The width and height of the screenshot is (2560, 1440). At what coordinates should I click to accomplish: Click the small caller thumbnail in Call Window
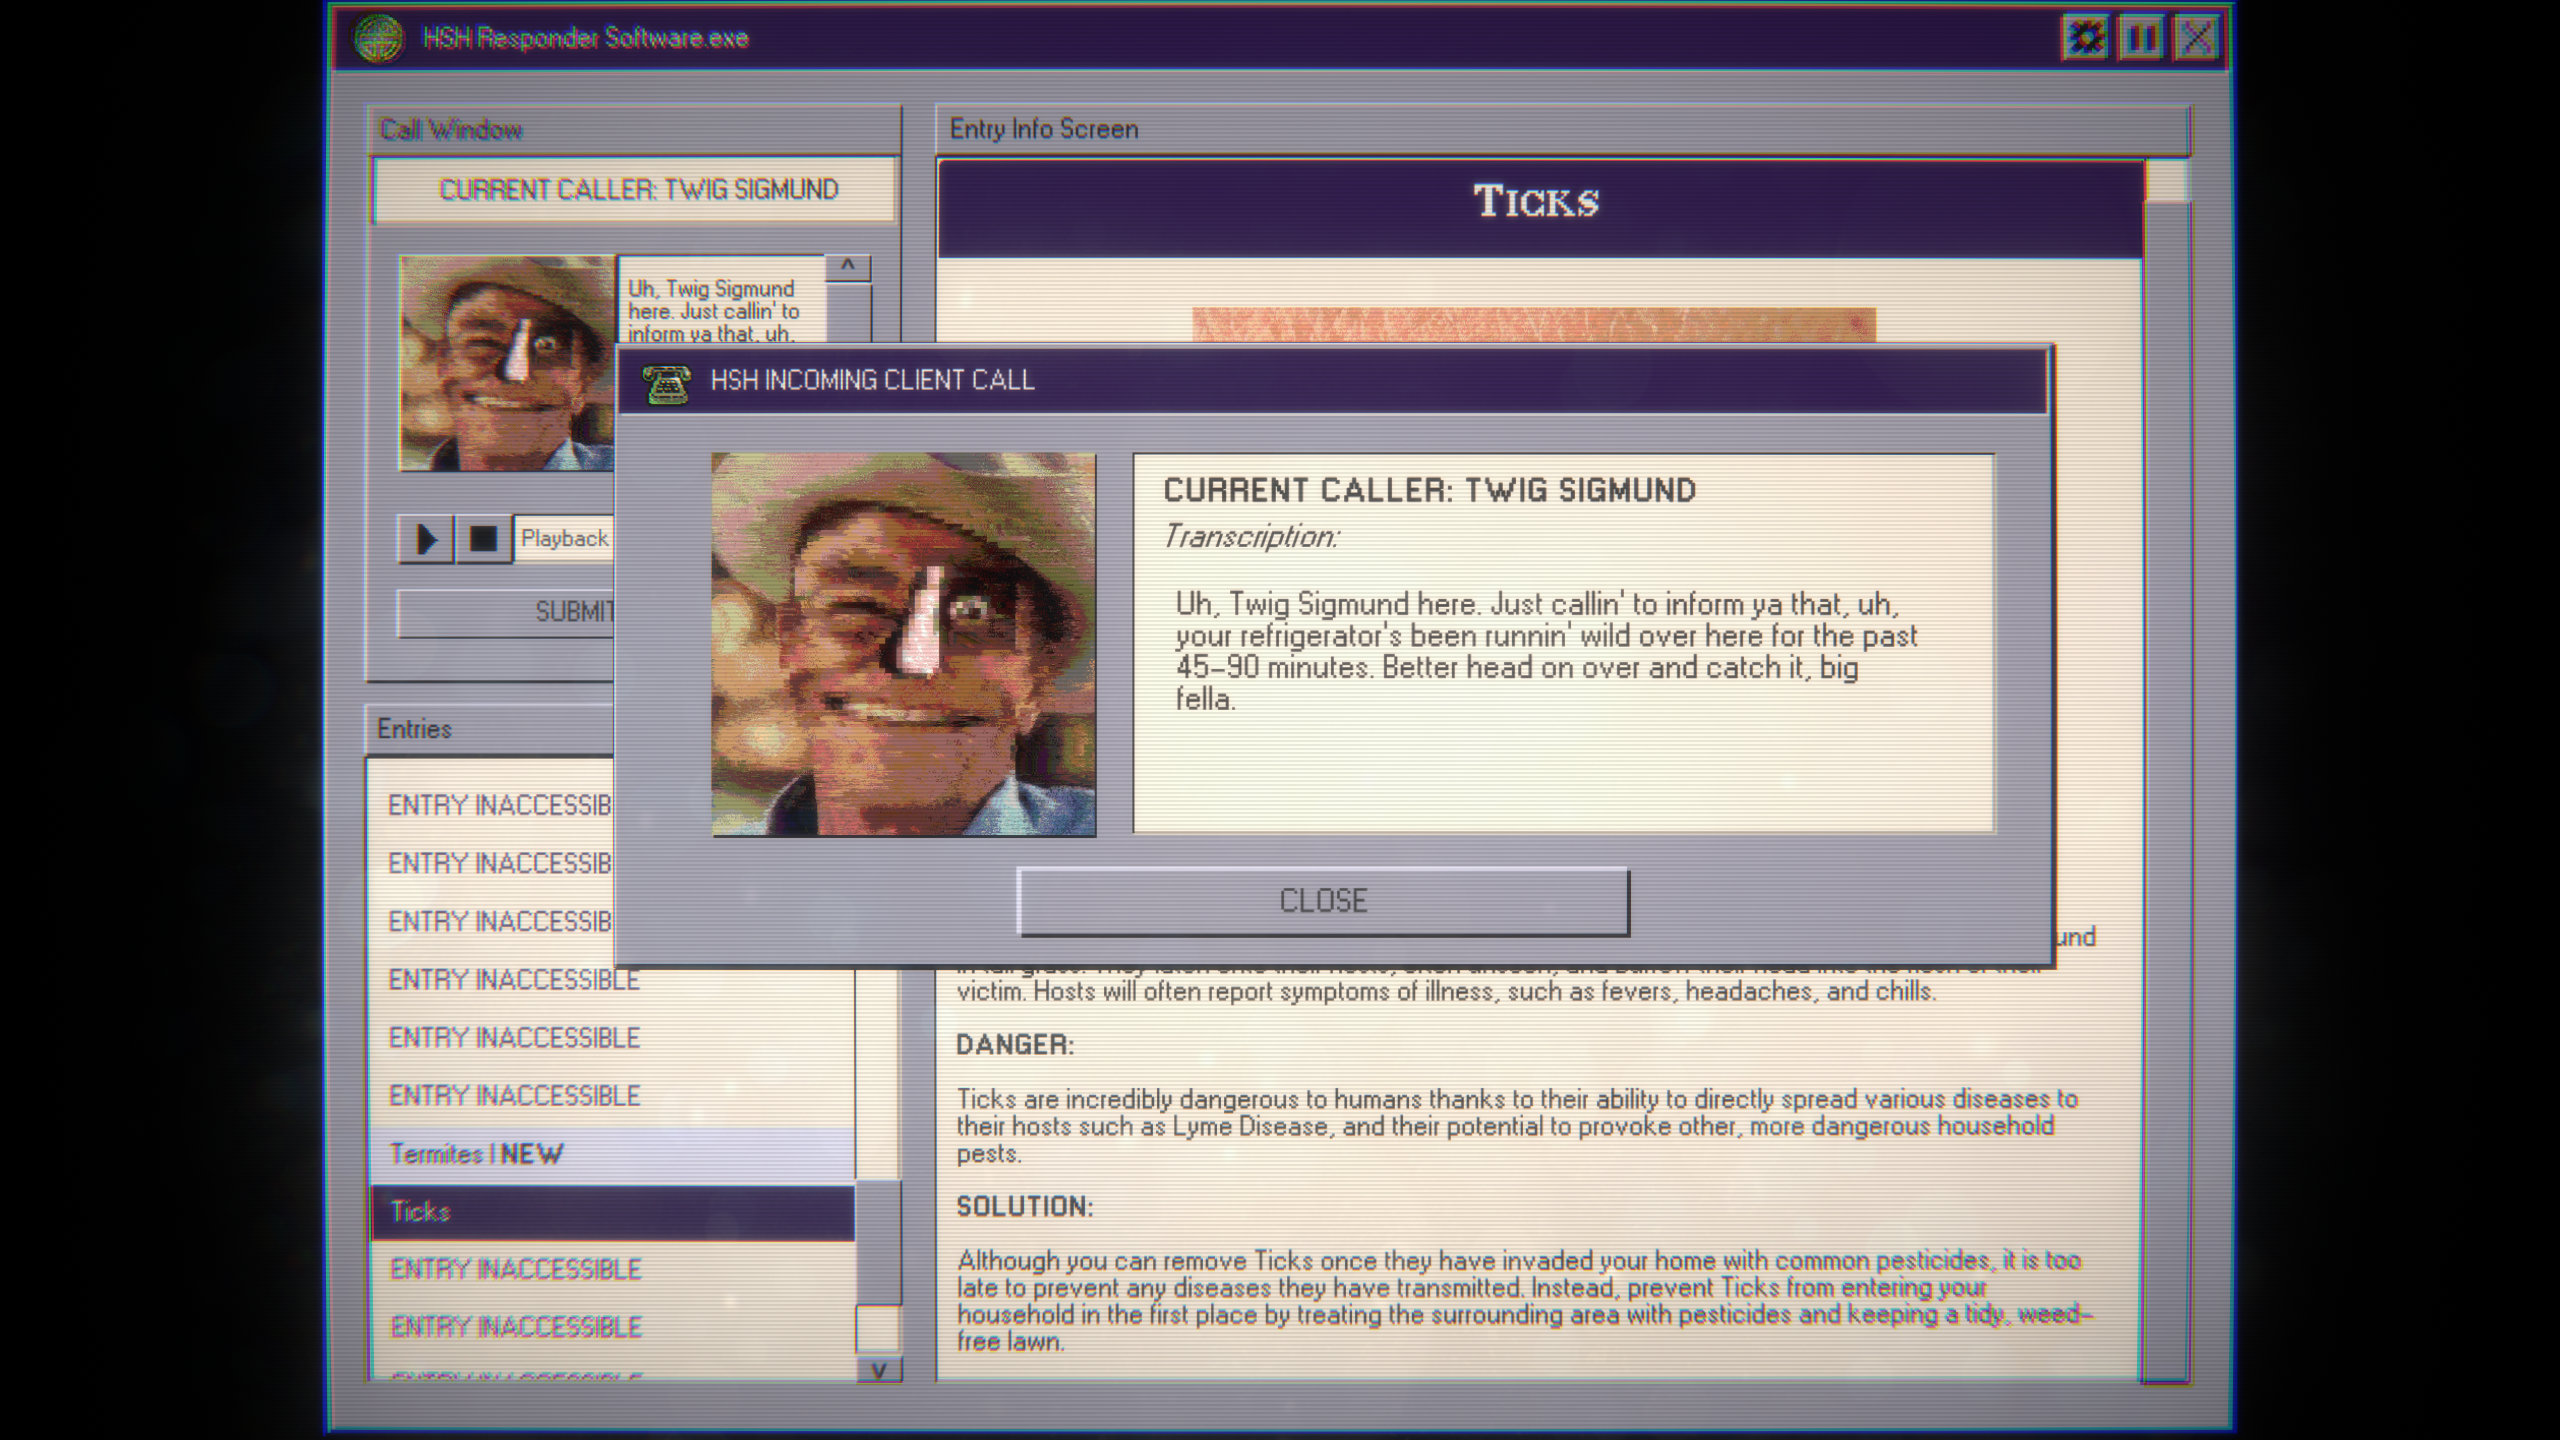point(506,363)
